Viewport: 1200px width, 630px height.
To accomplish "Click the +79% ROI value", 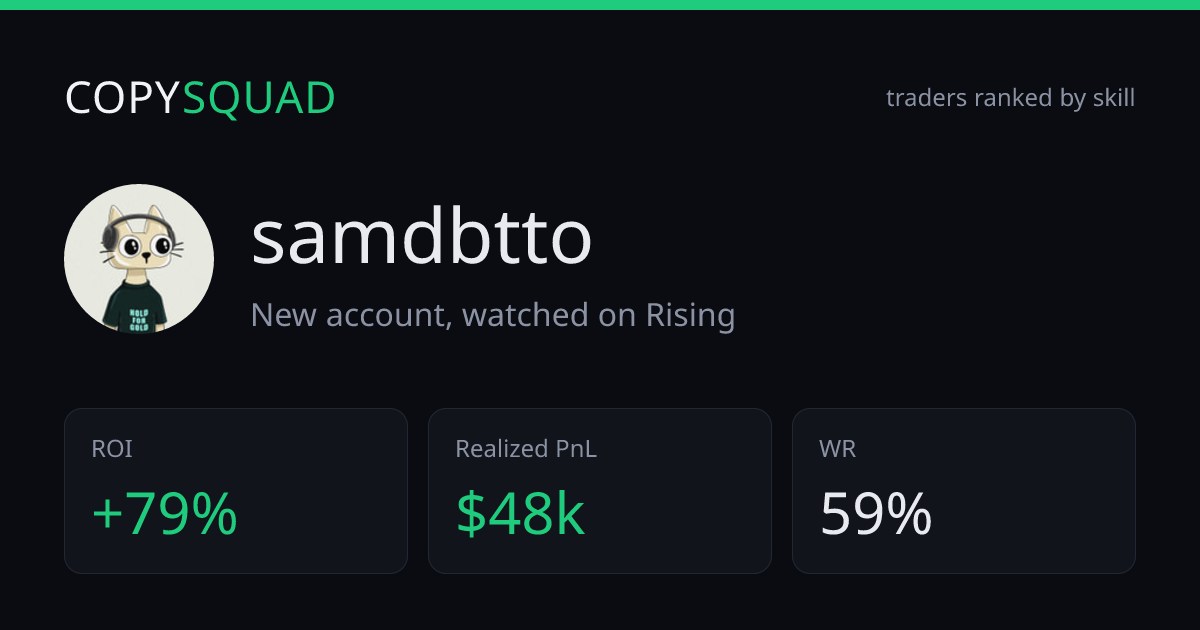I will click(x=164, y=514).
